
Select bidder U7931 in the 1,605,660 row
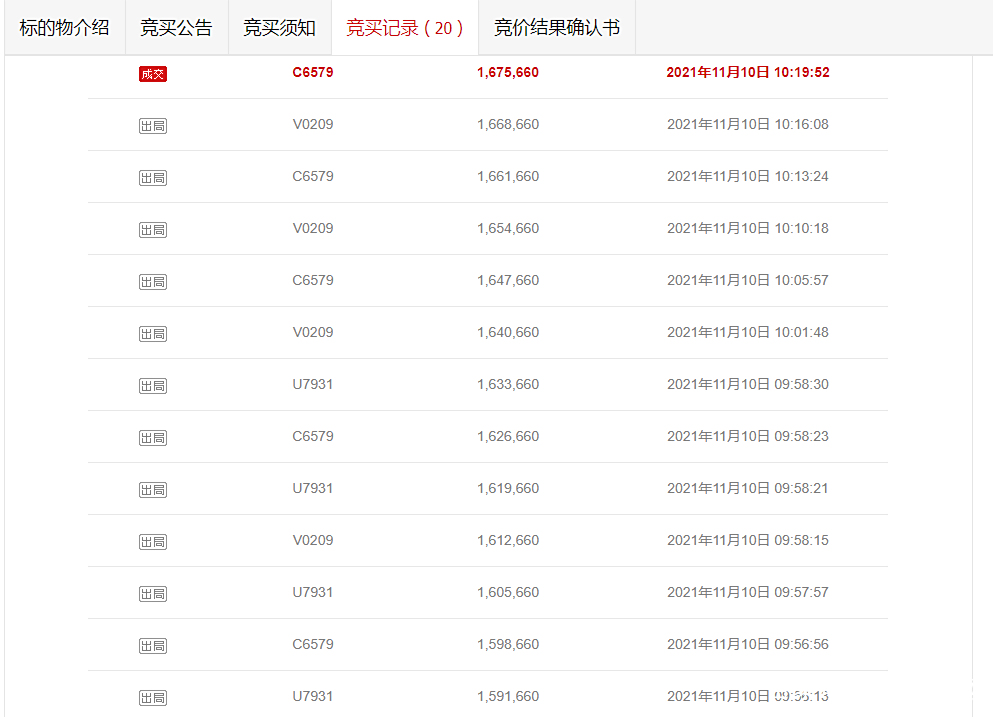(313, 592)
